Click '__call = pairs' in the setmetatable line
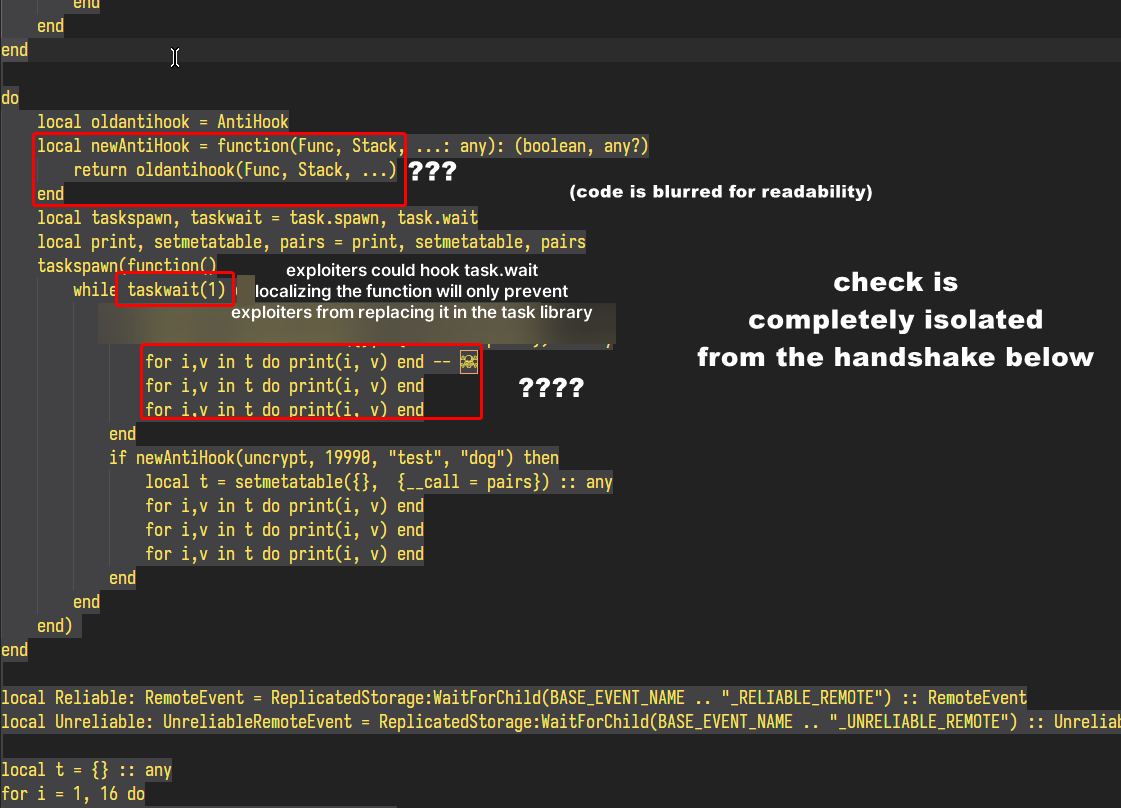This screenshot has height=808, width=1121. [469, 482]
